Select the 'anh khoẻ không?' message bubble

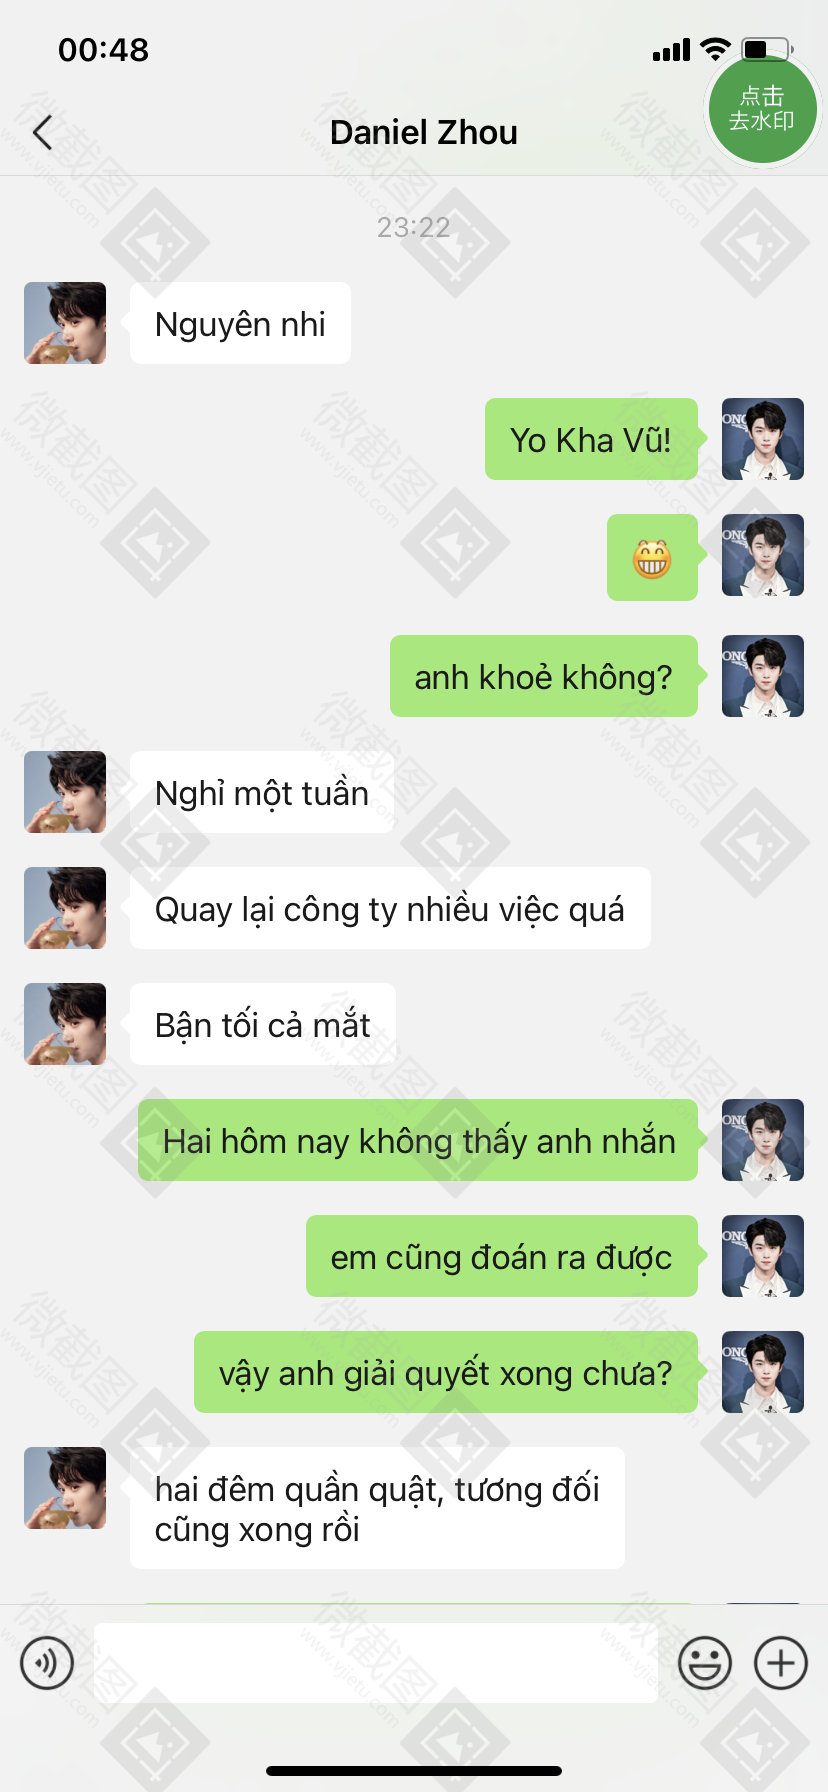(543, 676)
